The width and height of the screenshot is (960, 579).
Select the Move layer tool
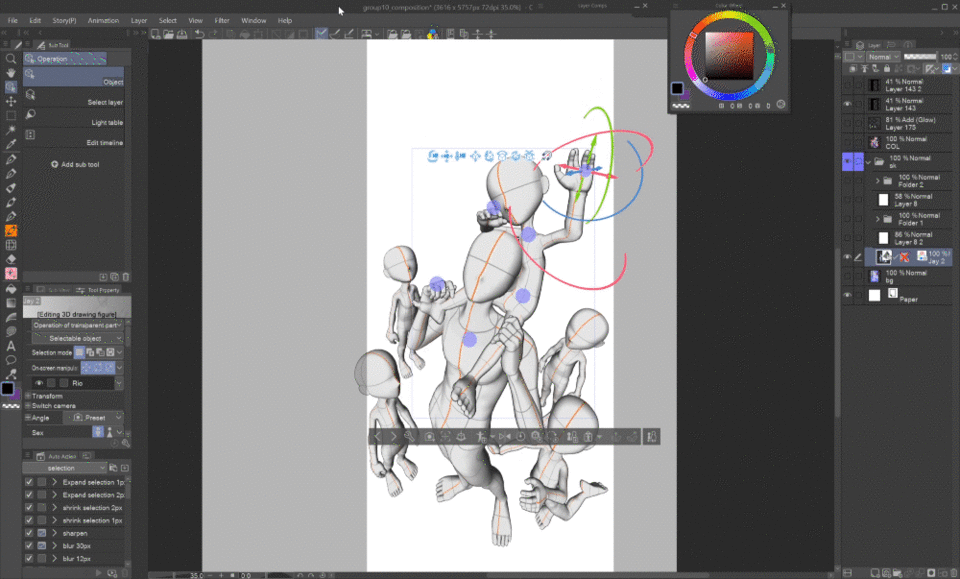(10, 102)
